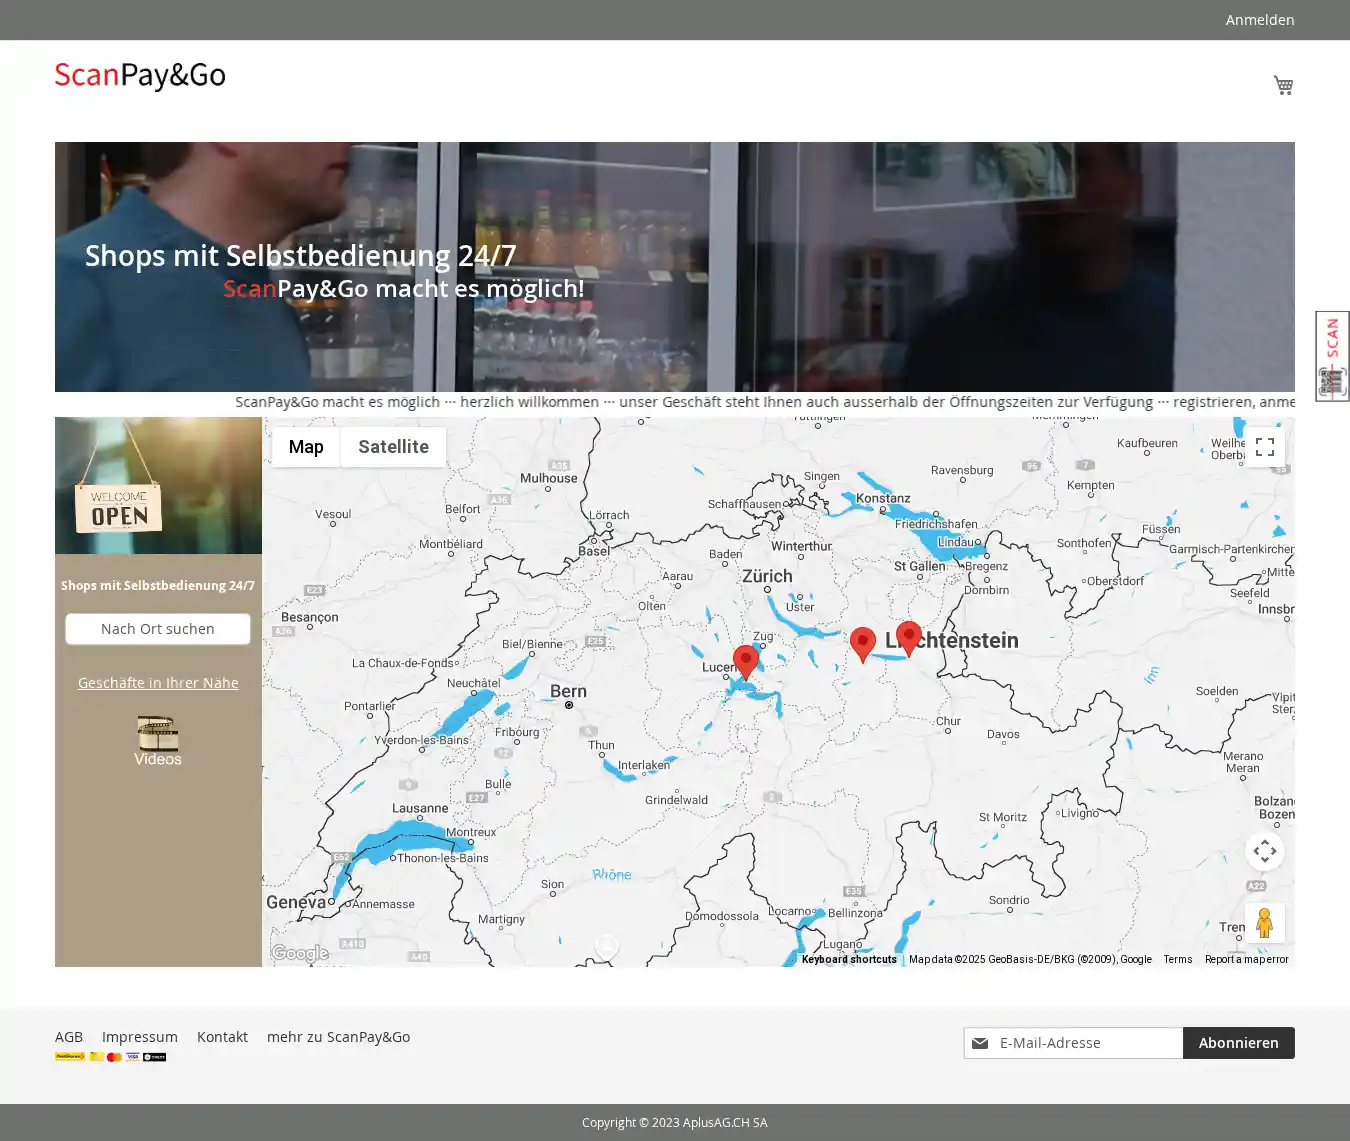The image size is (1350, 1141).
Task: Open the Videos film icon
Action: (x=158, y=740)
